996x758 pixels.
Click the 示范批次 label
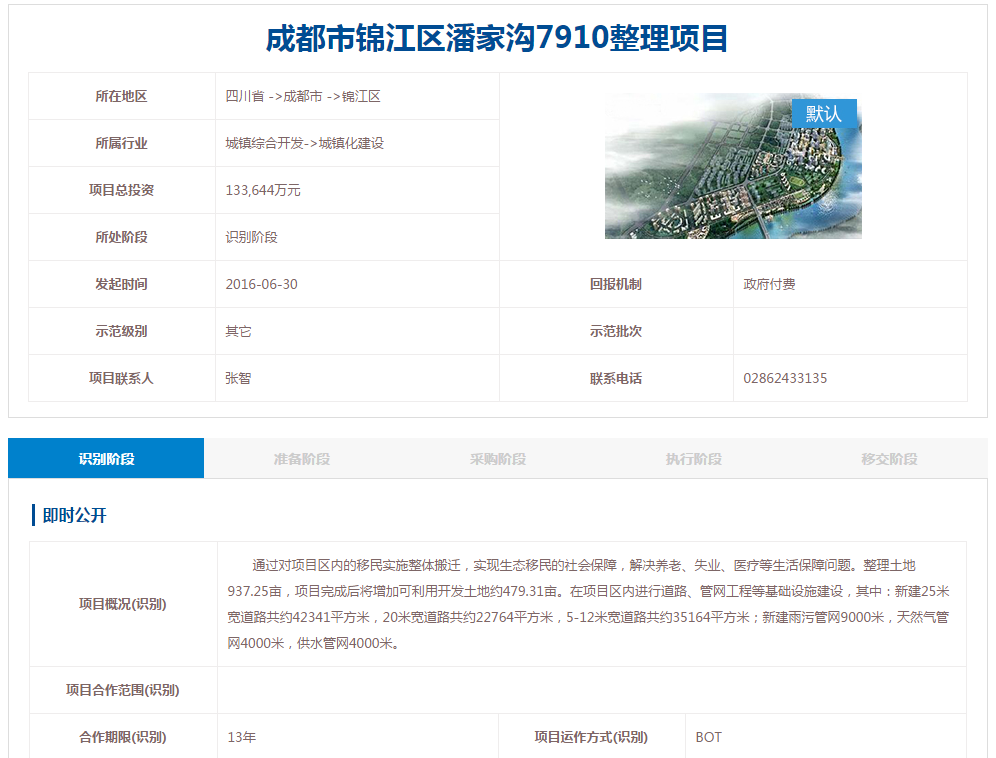(616, 332)
